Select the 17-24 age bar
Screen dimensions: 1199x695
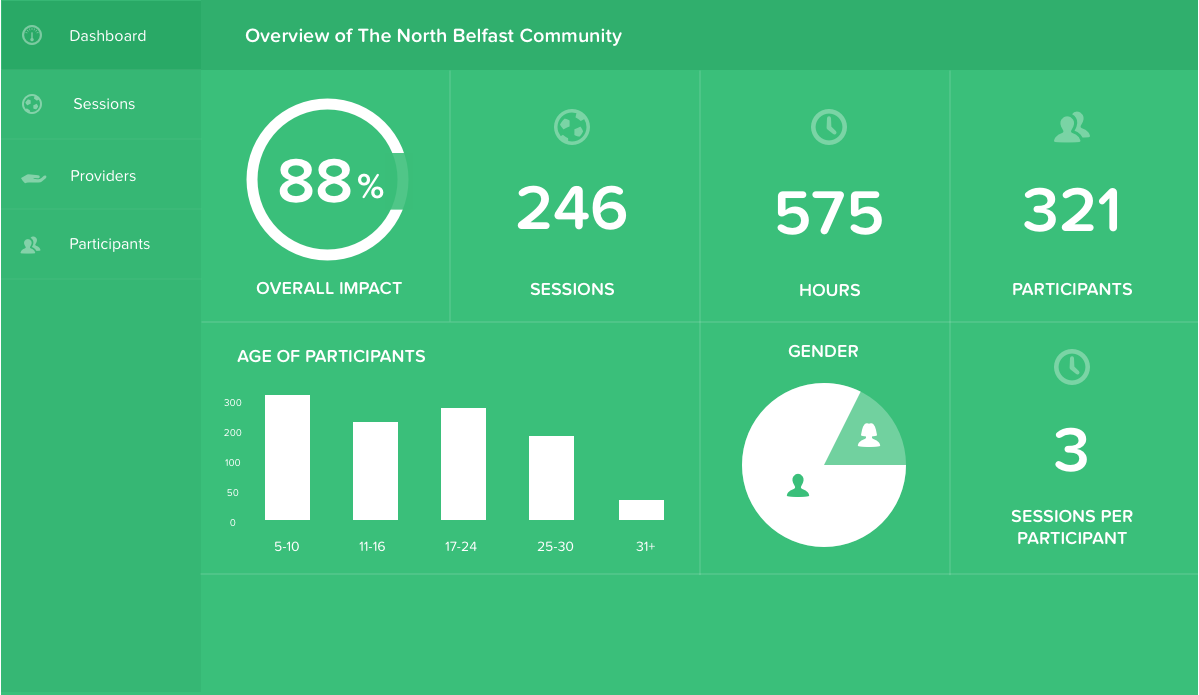[463, 464]
